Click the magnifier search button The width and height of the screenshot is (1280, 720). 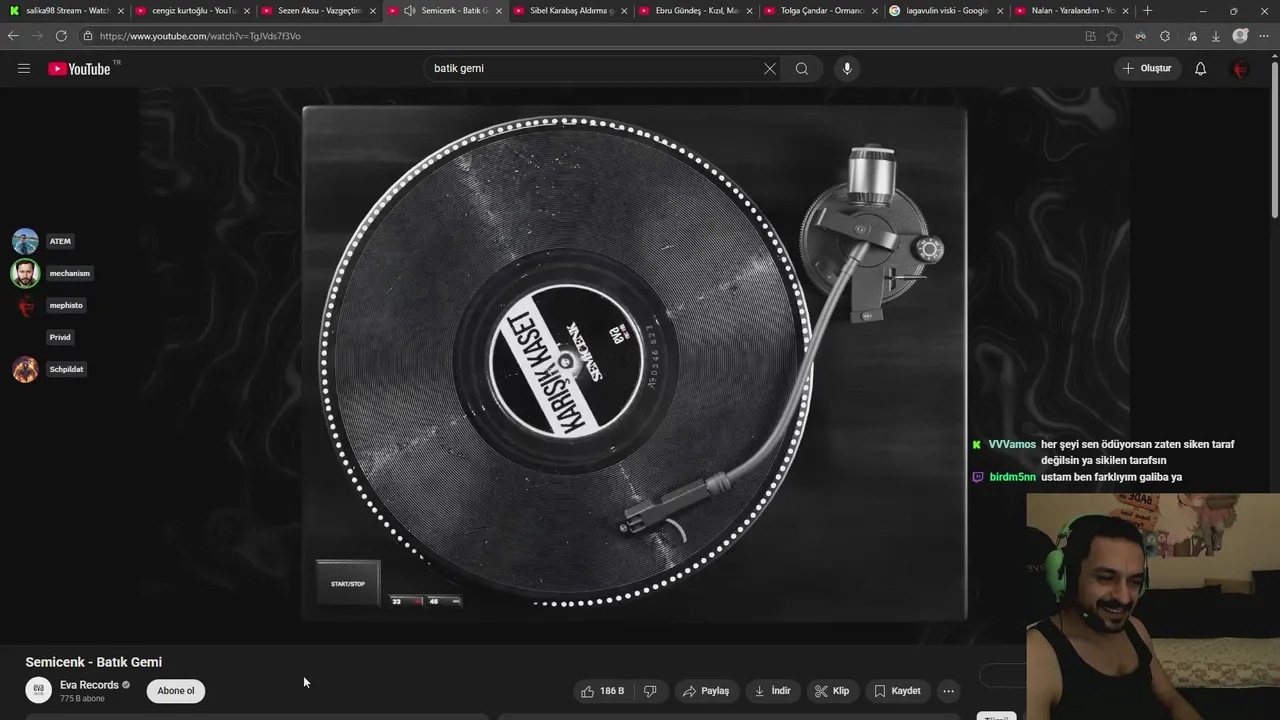[x=802, y=69]
